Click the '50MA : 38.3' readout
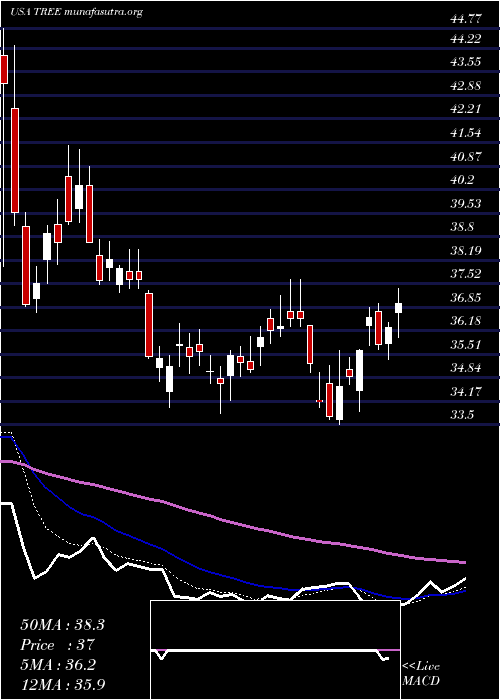 pos(62,625)
